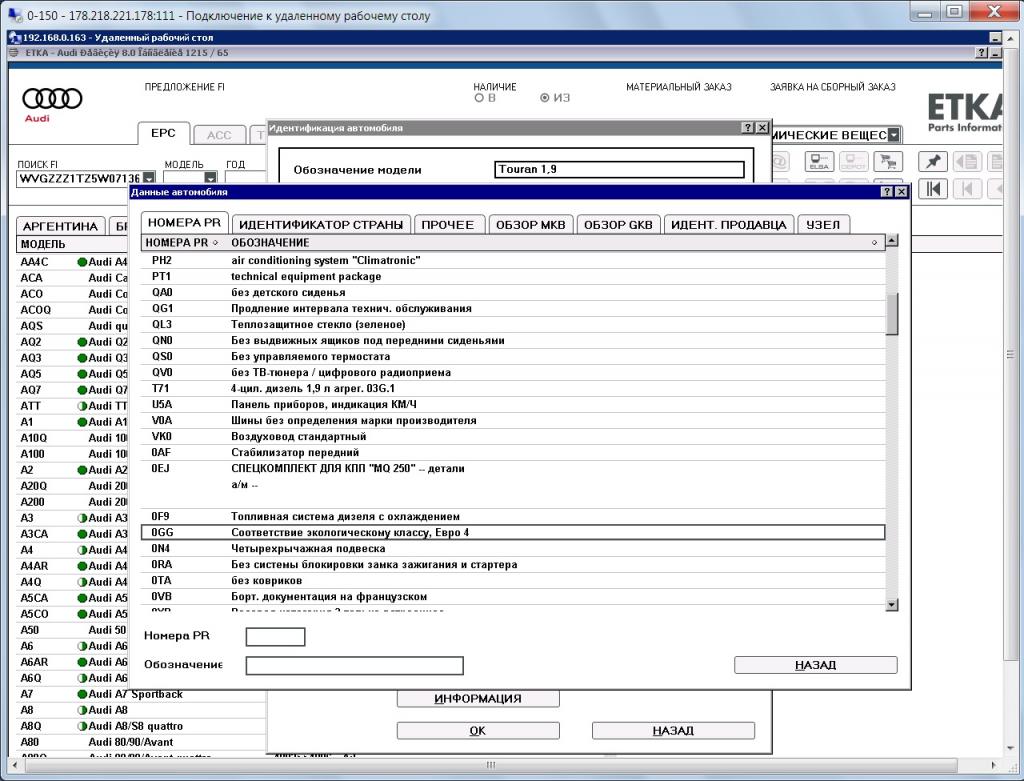1024x781 pixels.
Task: Click the horizontal scrollbar left arrow at bottom
Action: [16, 765]
